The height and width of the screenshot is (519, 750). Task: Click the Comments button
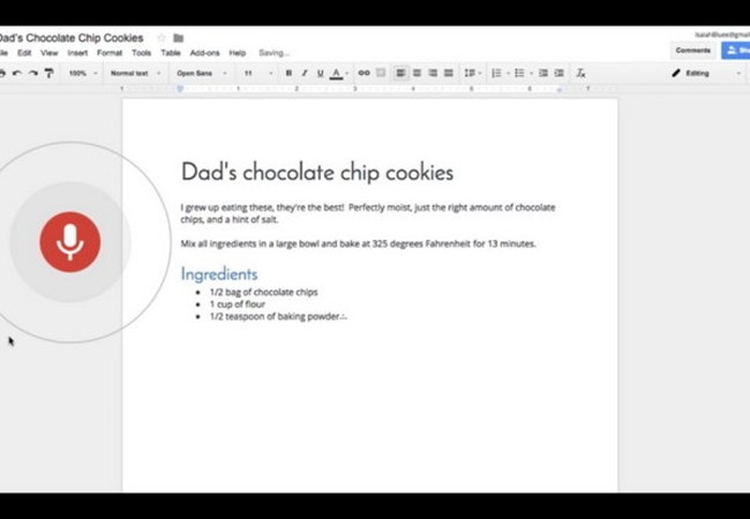[692, 49]
